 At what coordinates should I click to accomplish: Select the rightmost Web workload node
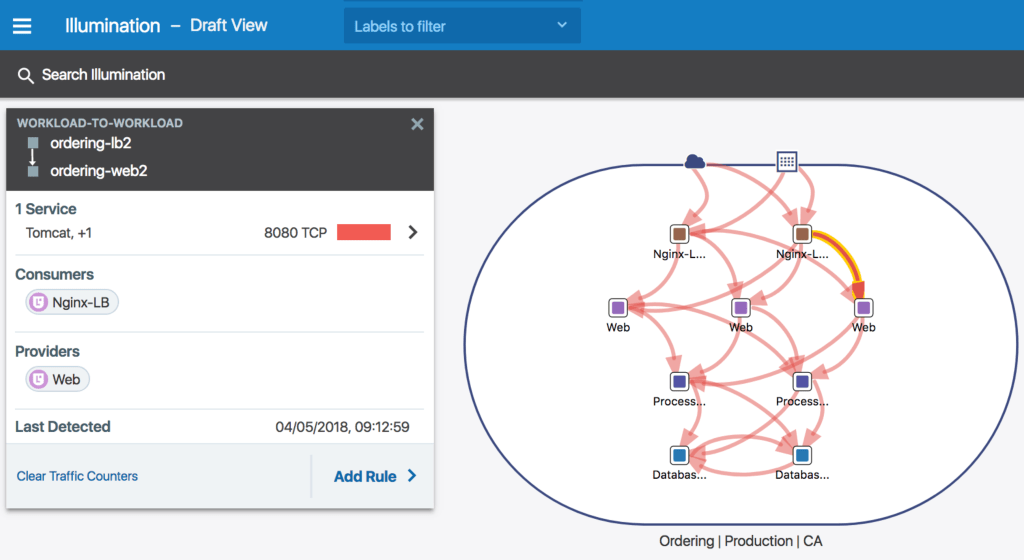point(863,307)
